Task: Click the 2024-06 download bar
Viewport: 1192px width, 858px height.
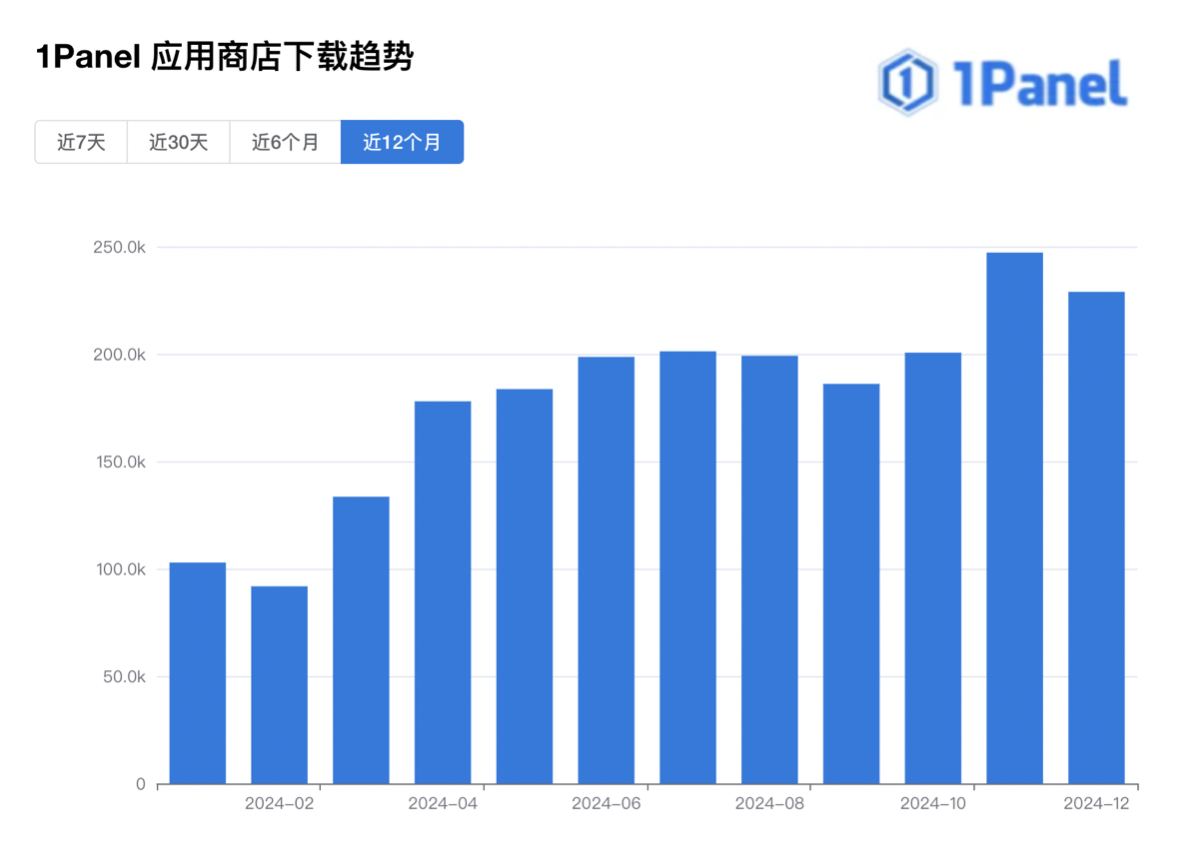Action: [606, 570]
